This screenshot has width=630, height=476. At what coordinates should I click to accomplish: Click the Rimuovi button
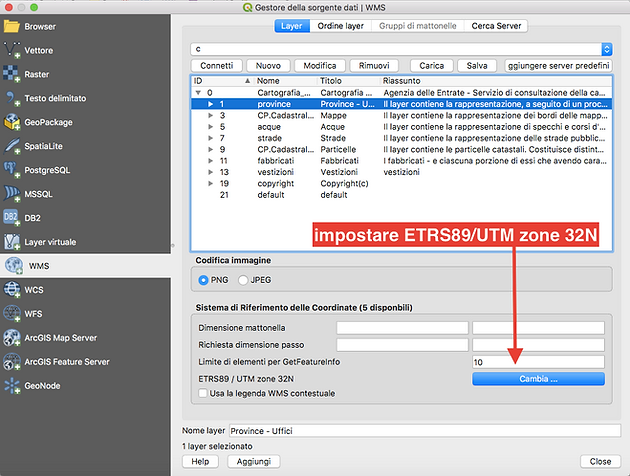[x=374, y=65]
